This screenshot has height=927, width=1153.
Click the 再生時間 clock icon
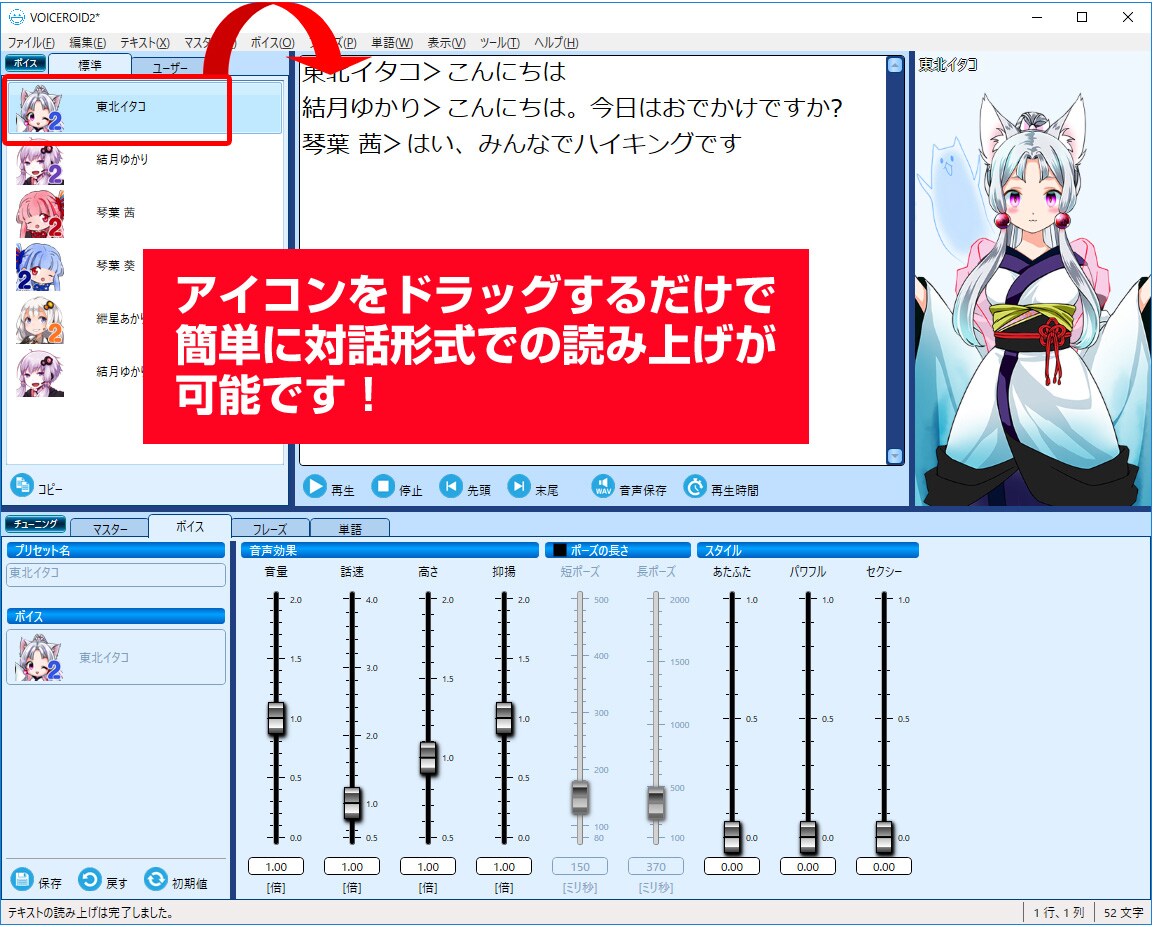click(695, 487)
